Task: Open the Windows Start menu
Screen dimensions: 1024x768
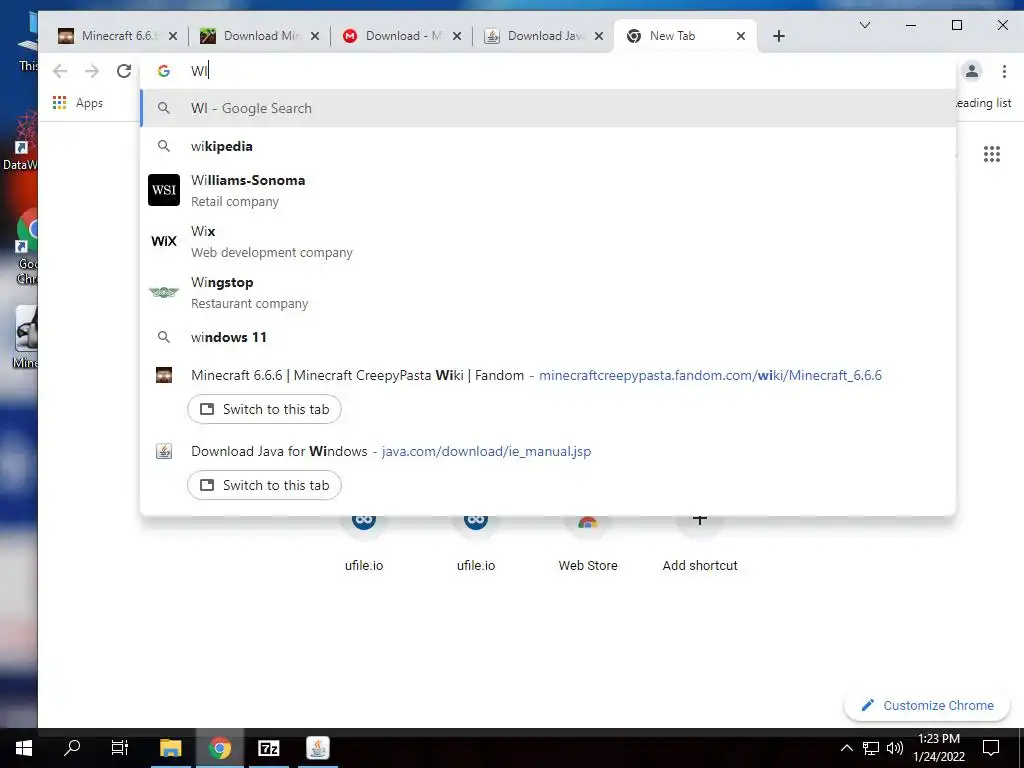Action: pyautogui.click(x=24, y=748)
